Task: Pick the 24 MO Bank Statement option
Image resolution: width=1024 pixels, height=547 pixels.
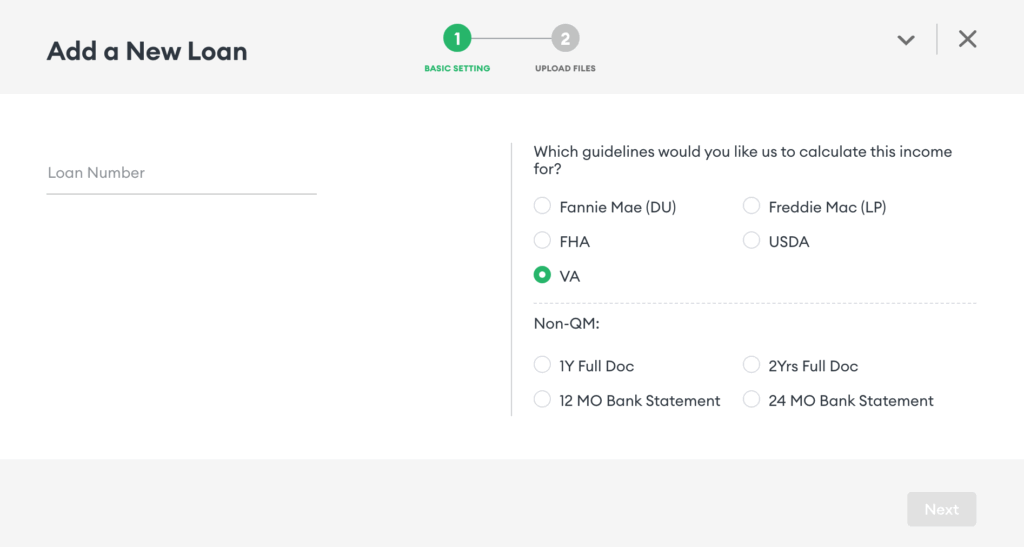Action: [751, 400]
